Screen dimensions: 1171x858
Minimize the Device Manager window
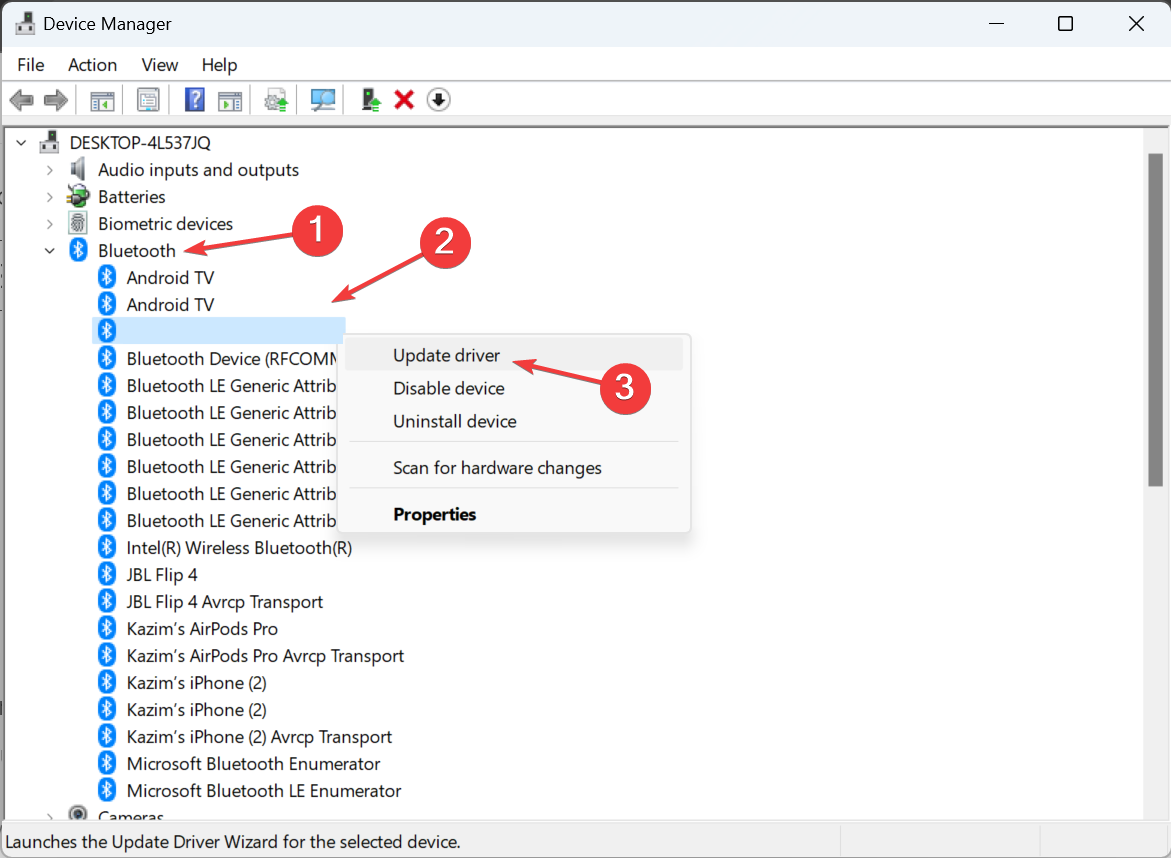(996, 24)
